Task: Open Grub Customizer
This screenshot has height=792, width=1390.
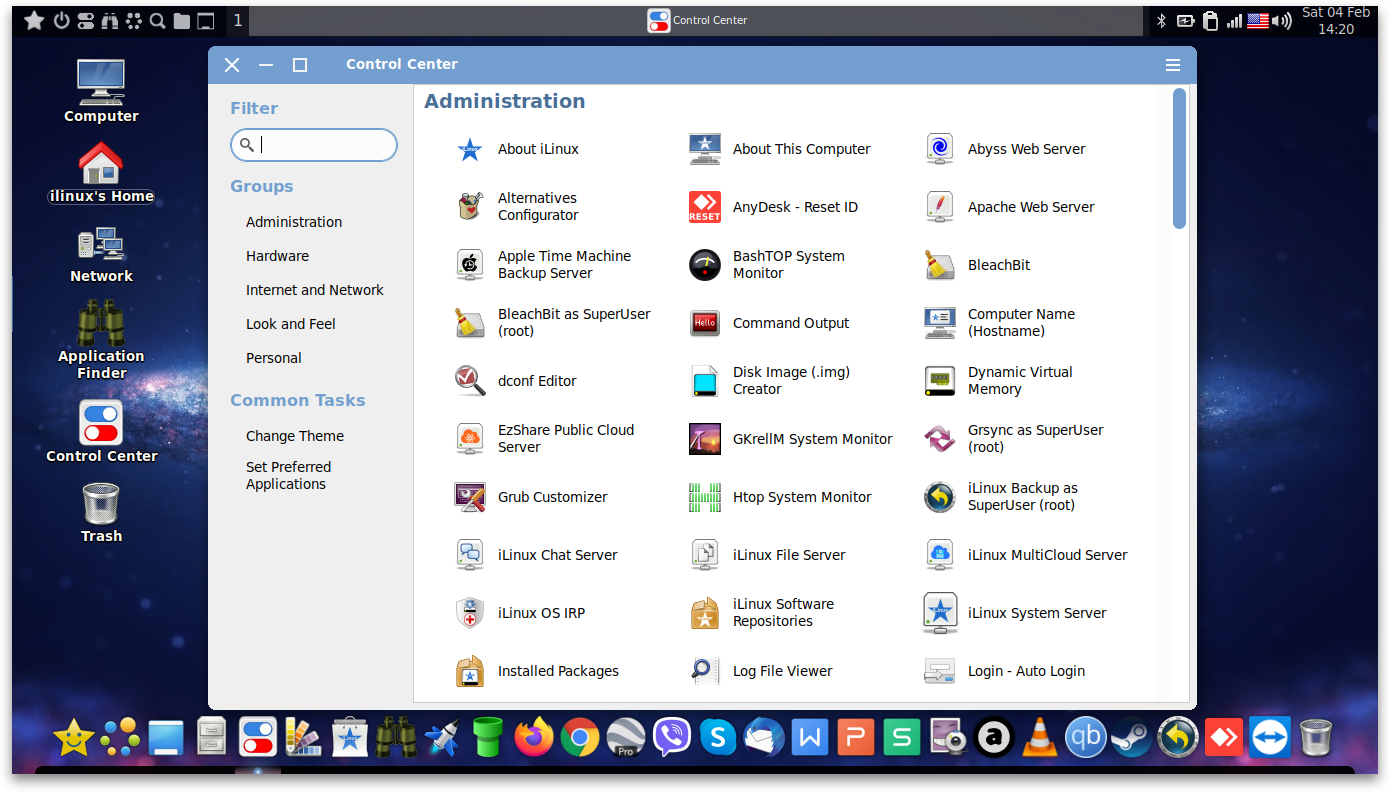Action: click(530, 497)
